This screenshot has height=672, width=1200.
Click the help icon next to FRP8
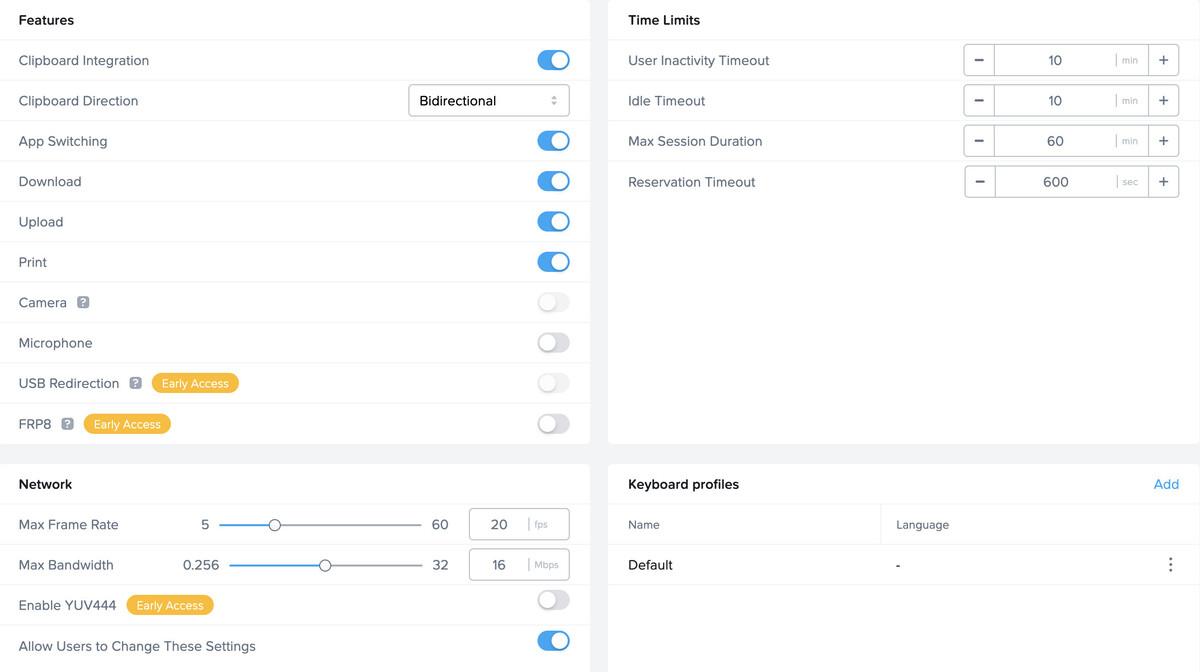(67, 424)
